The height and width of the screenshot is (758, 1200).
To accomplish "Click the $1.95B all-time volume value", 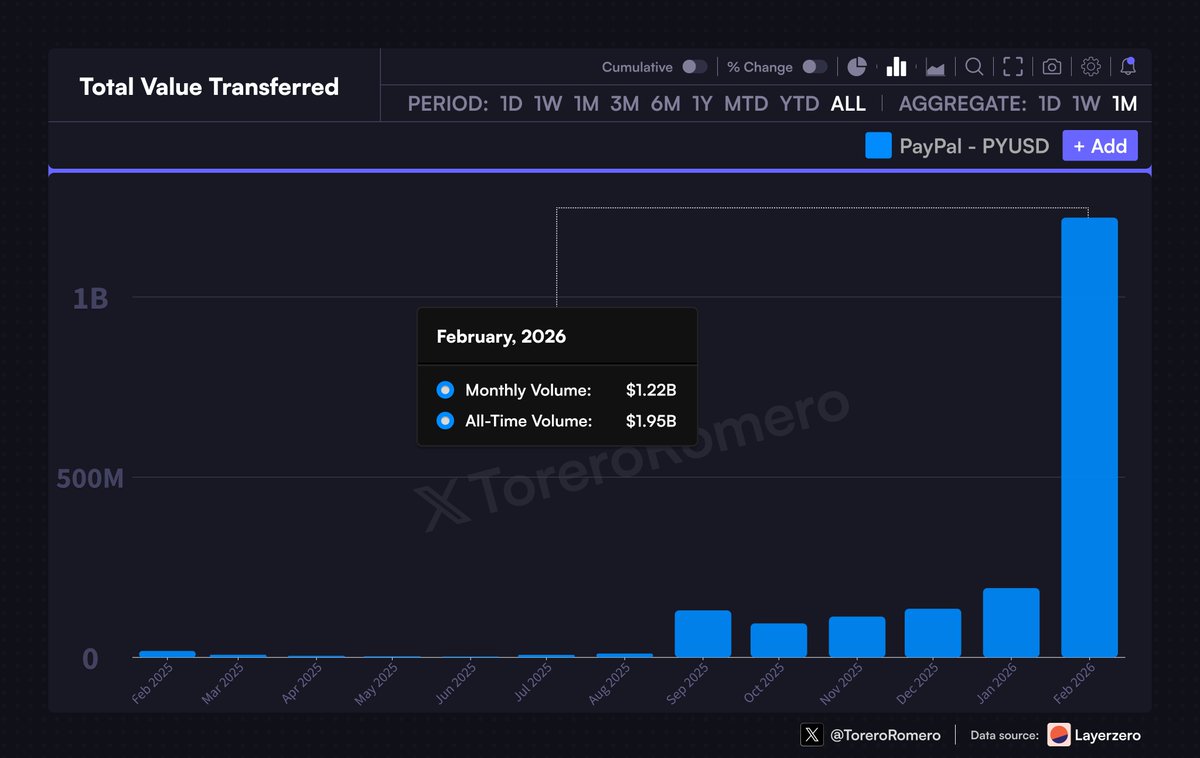I will [x=651, y=421].
